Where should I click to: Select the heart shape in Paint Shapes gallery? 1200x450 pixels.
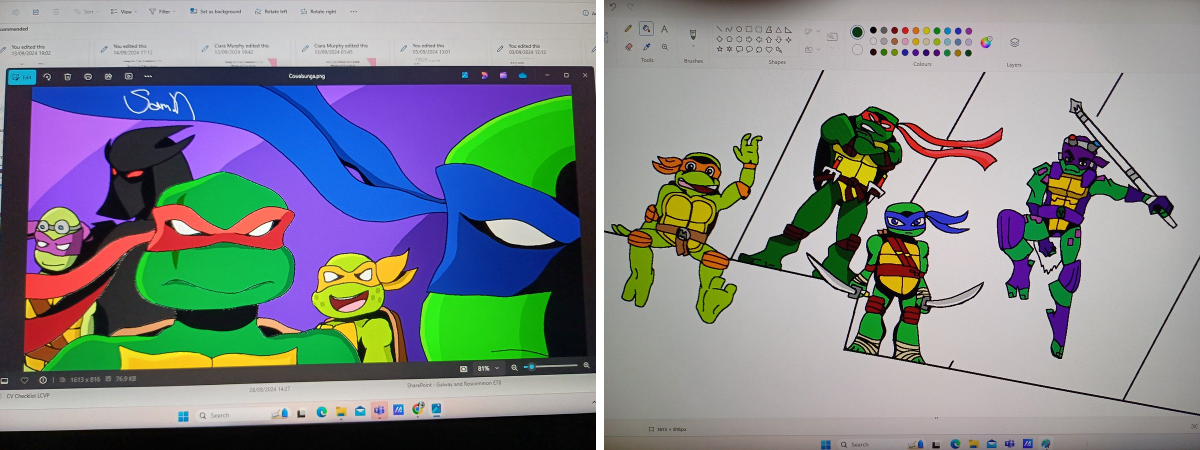coord(768,49)
